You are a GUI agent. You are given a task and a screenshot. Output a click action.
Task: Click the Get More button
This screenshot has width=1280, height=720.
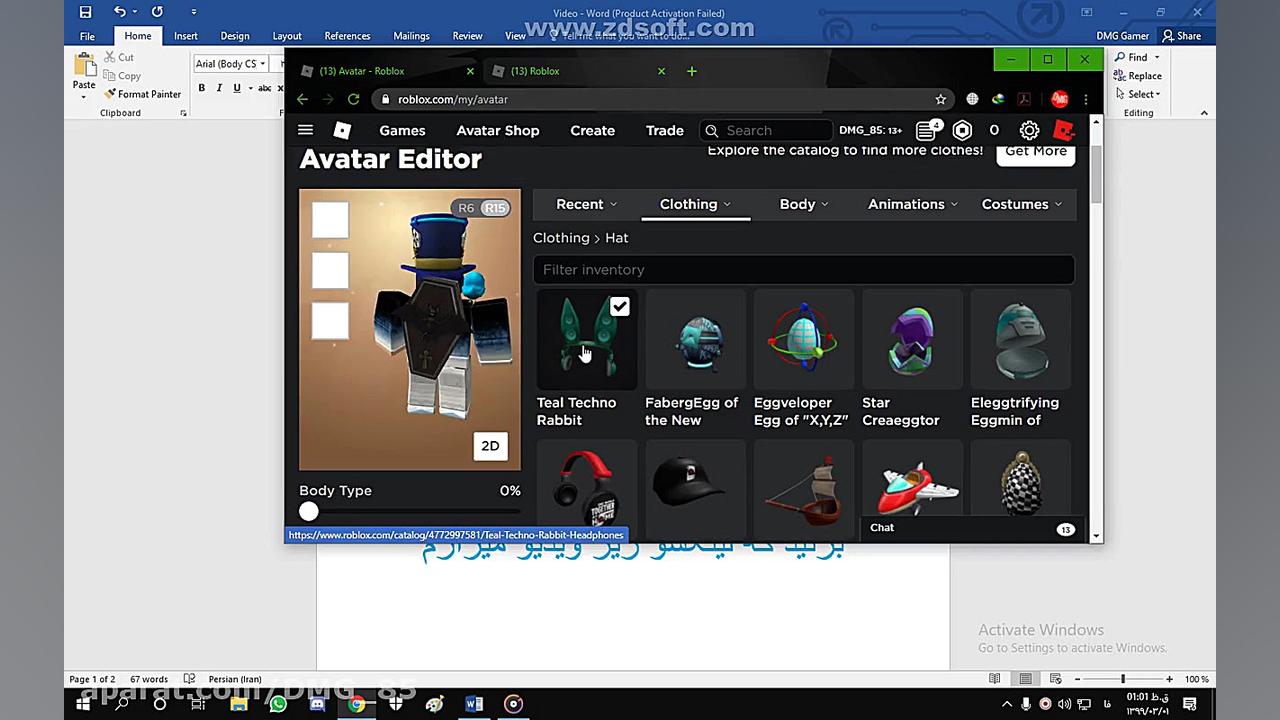pyautogui.click(x=1036, y=151)
